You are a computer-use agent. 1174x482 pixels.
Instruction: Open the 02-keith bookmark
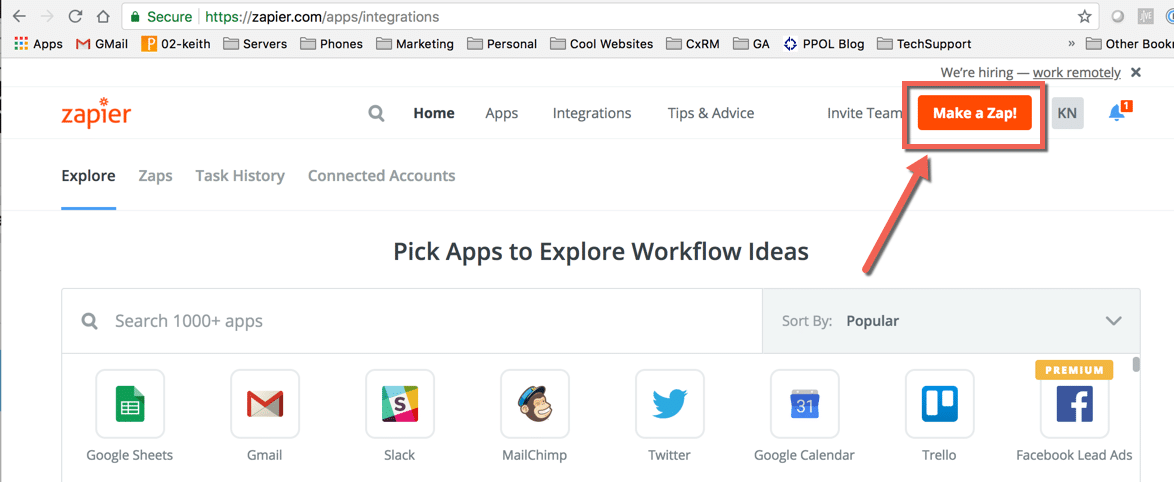tap(175, 44)
